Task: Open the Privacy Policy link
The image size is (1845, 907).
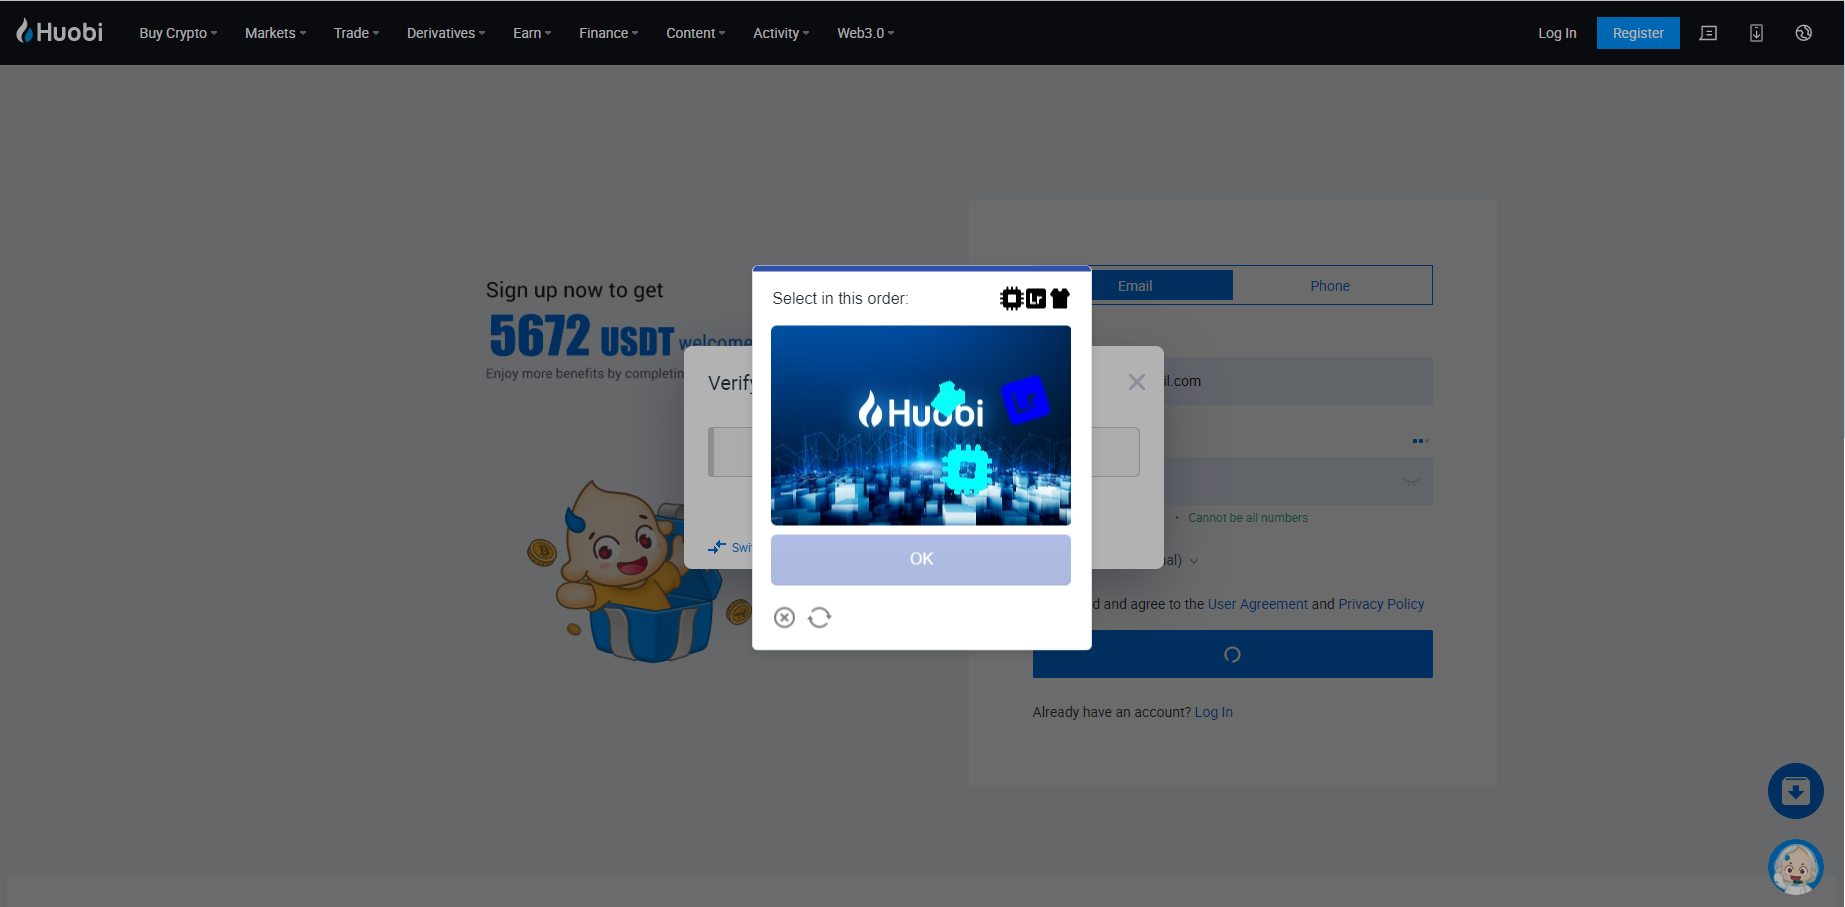Action: [x=1381, y=604]
